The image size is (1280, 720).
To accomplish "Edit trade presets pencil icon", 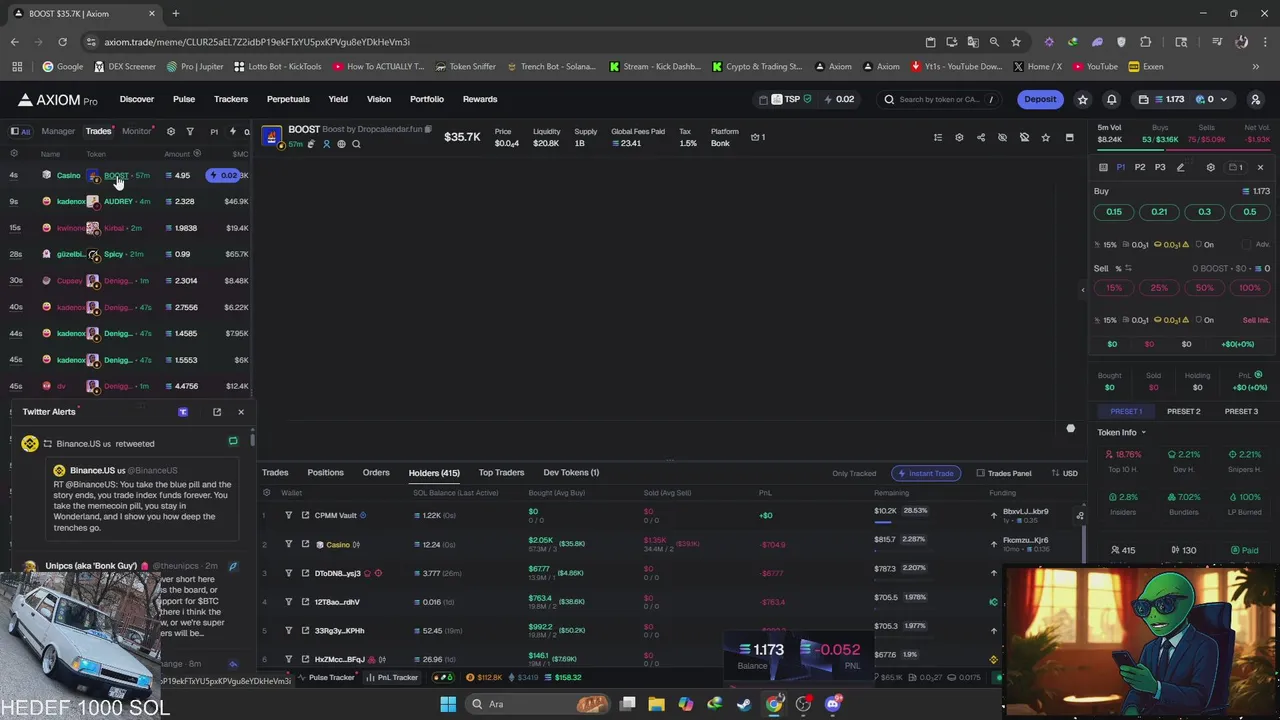I will pyautogui.click(x=1180, y=167).
